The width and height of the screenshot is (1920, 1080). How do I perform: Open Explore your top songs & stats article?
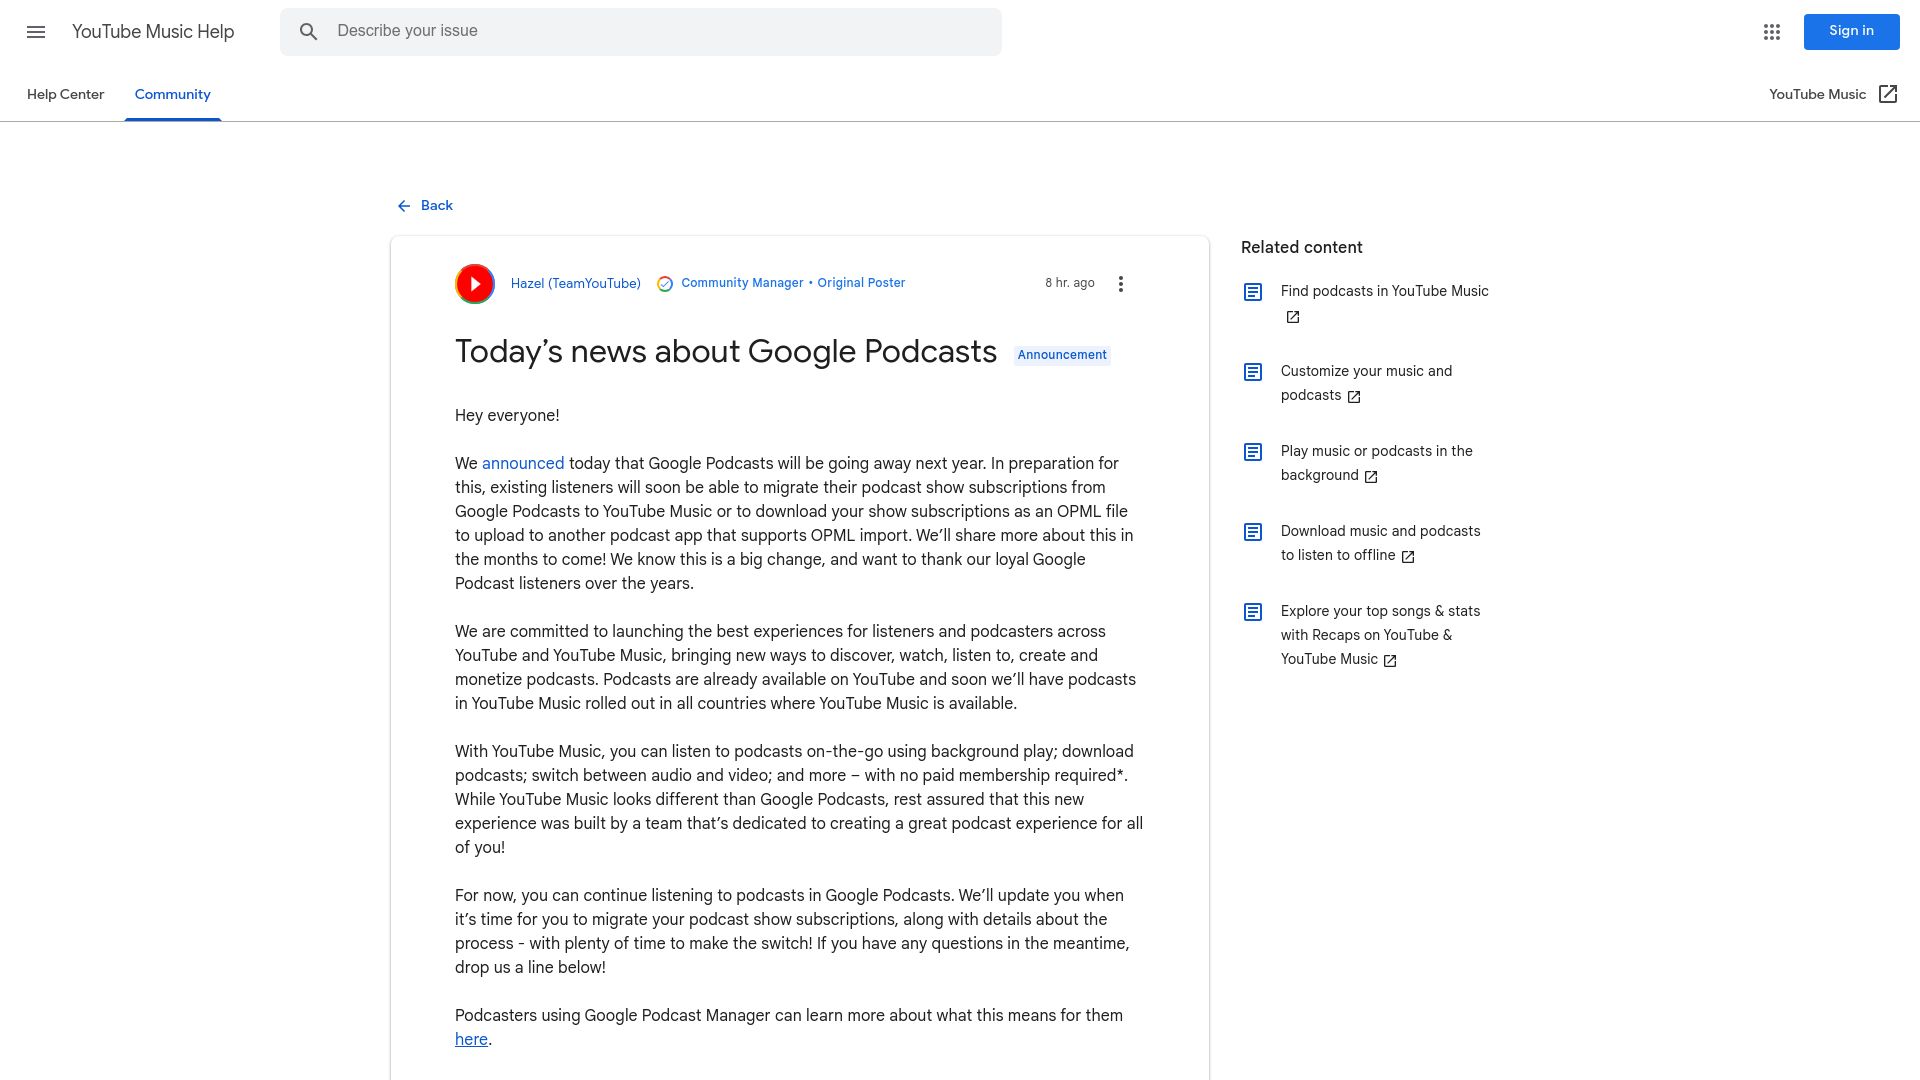1380,636
